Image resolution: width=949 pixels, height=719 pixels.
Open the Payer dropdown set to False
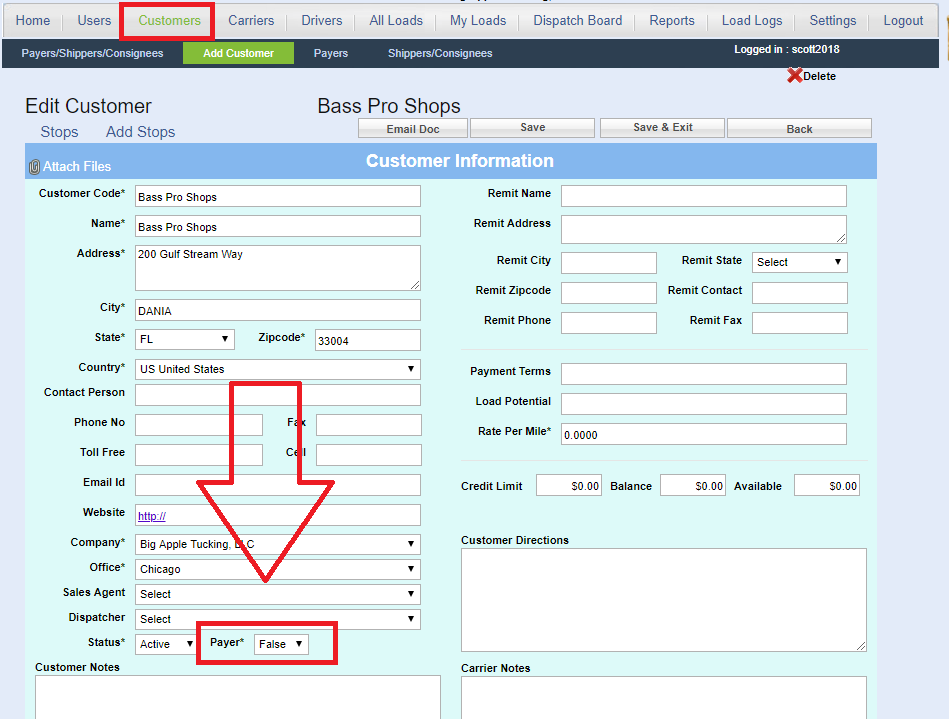pos(281,644)
